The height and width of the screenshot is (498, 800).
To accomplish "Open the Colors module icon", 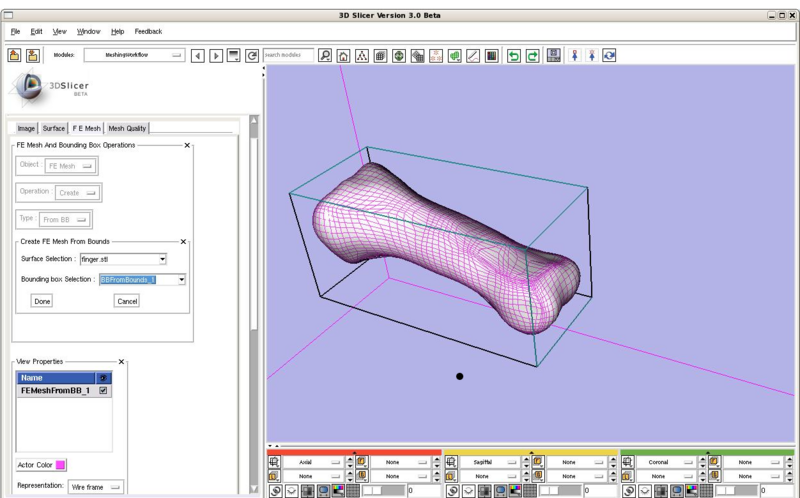I will (x=491, y=55).
